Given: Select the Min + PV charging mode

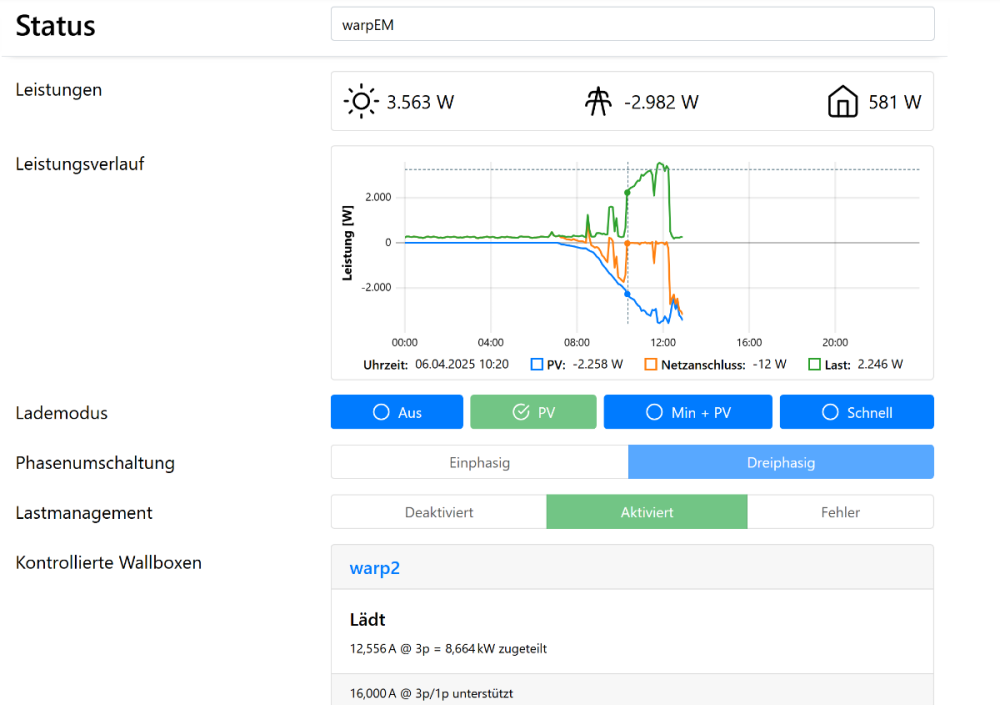Looking at the screenshot, I should (688, 412).
